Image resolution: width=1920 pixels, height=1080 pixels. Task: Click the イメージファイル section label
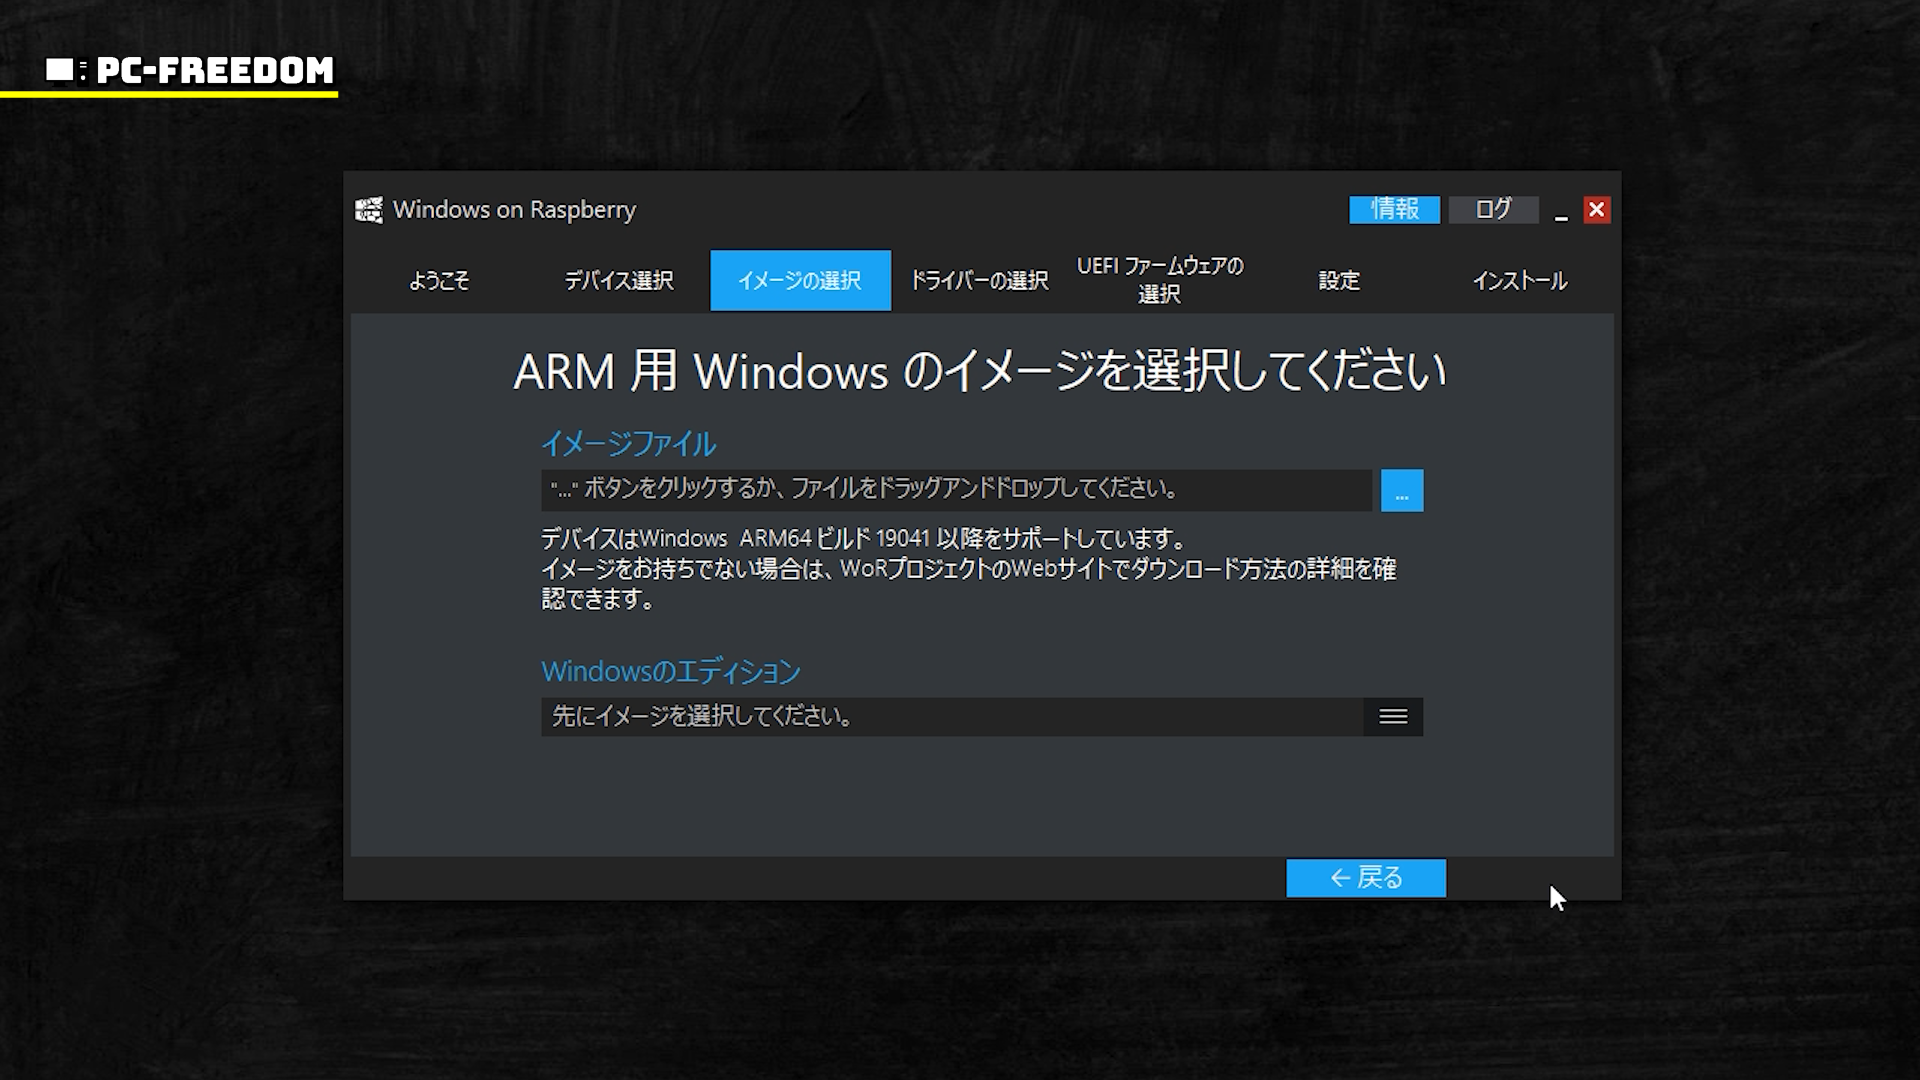click(x=628, y=443)
